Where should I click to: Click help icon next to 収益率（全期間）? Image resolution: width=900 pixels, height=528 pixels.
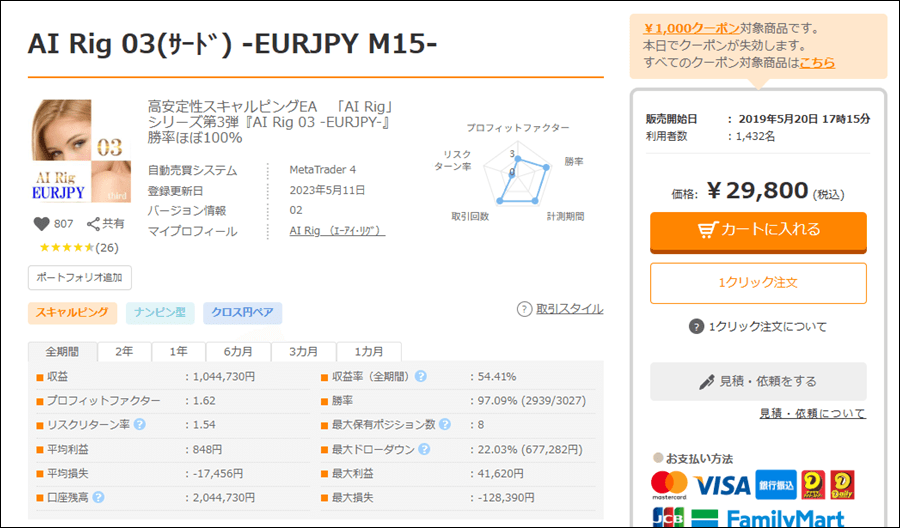coord(421,377)
